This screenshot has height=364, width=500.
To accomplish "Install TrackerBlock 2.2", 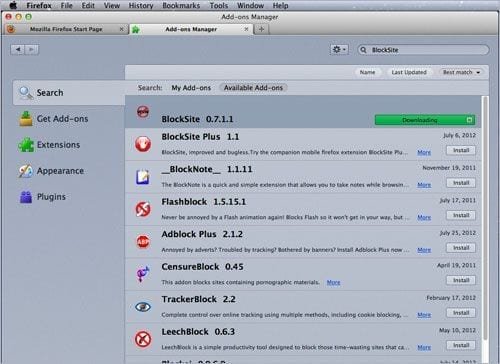I will (461, 313).
